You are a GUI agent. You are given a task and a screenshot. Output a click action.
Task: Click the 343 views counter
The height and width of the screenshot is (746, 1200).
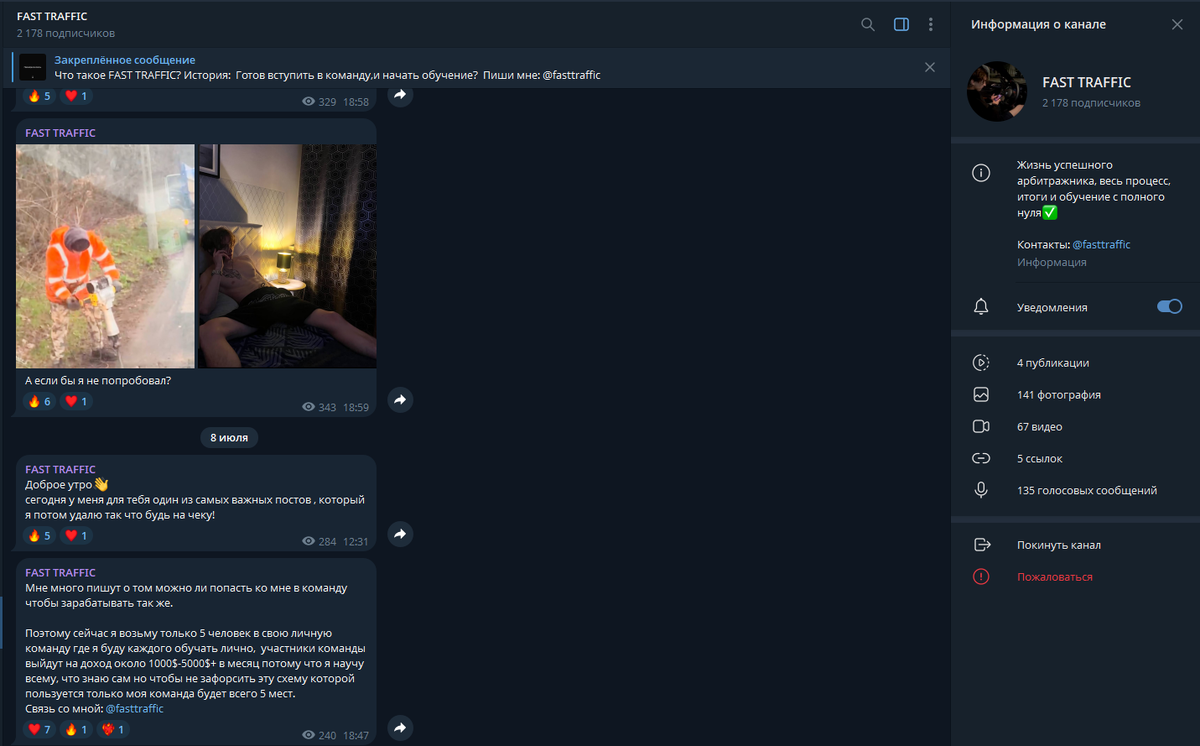[319, 407]
